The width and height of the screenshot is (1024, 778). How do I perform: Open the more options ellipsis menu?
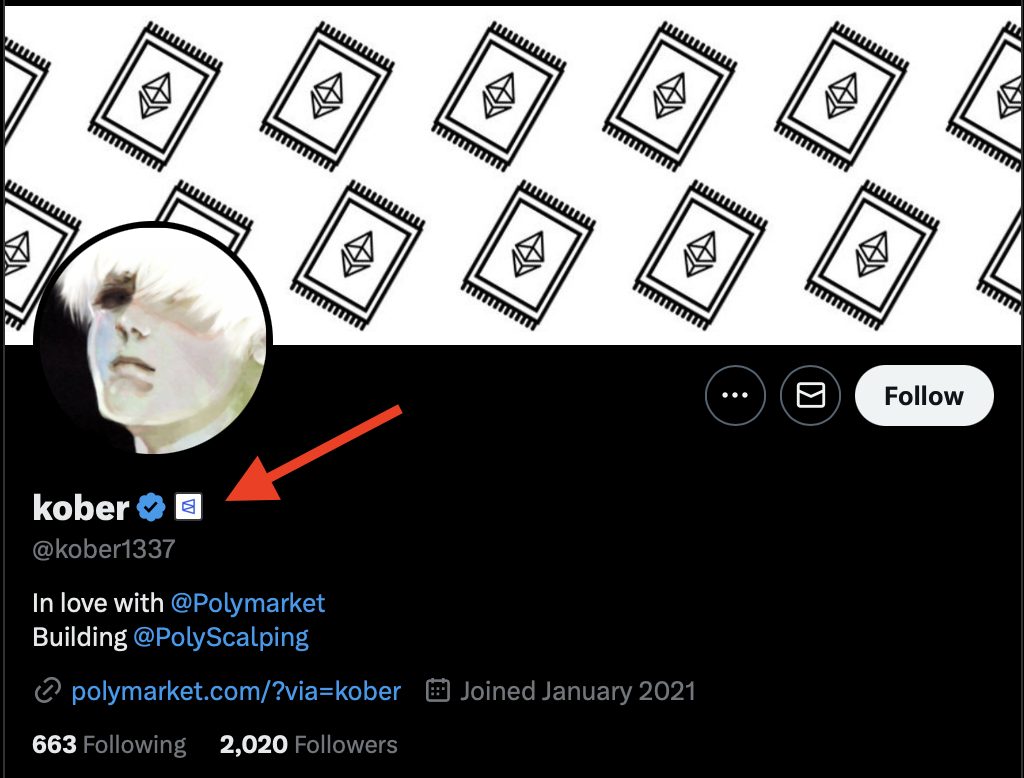[735, 396]
